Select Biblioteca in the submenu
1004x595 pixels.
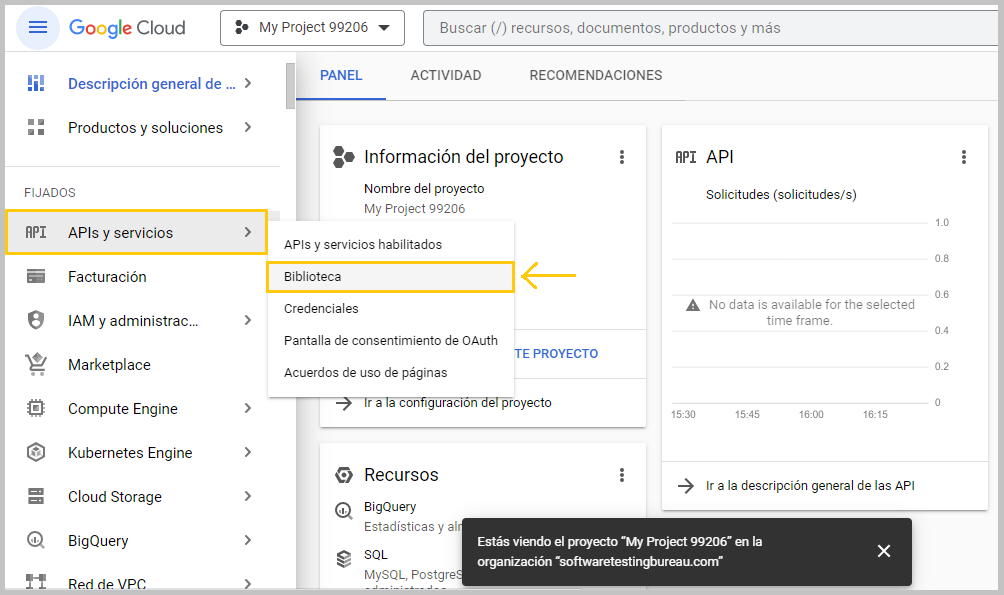pos(391,277)
